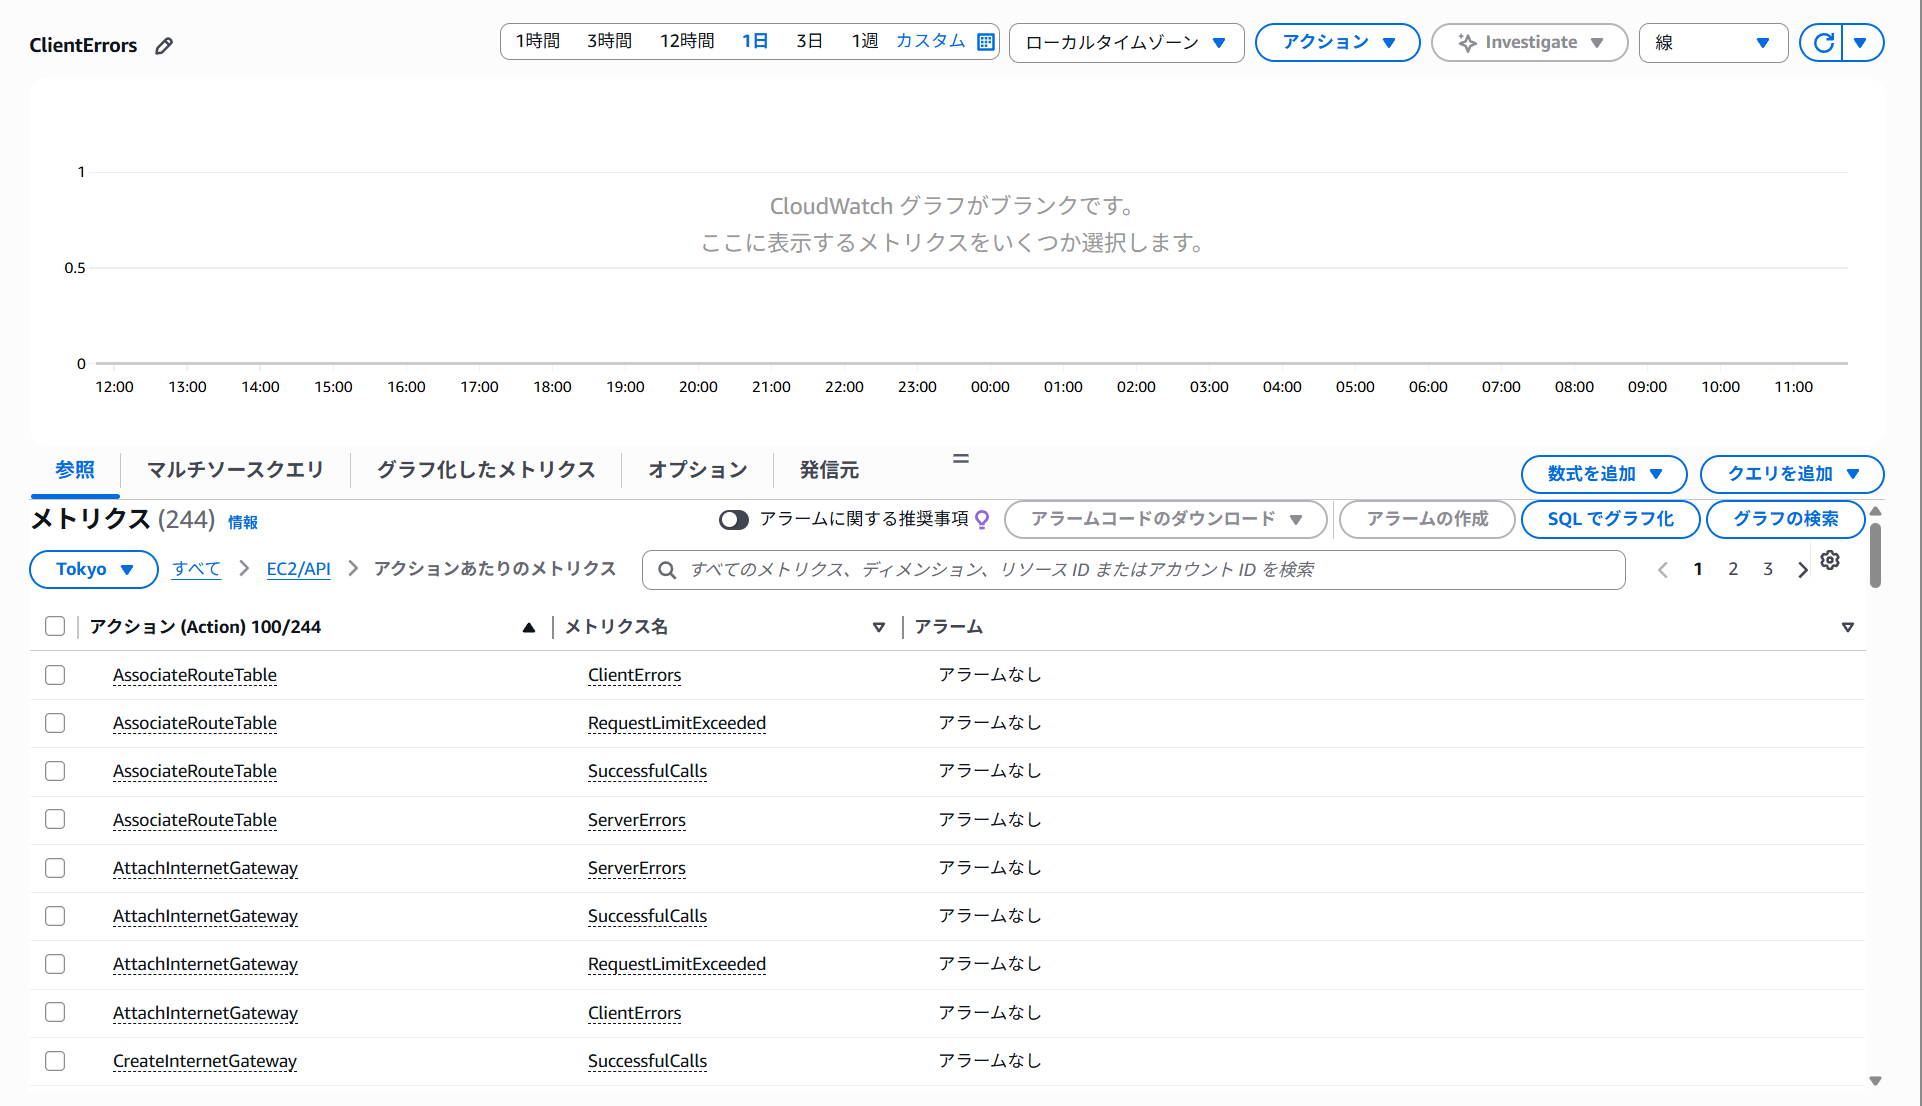Check CreateInternetGateway SuccessfulCalls row

(x=55, y=1061)
